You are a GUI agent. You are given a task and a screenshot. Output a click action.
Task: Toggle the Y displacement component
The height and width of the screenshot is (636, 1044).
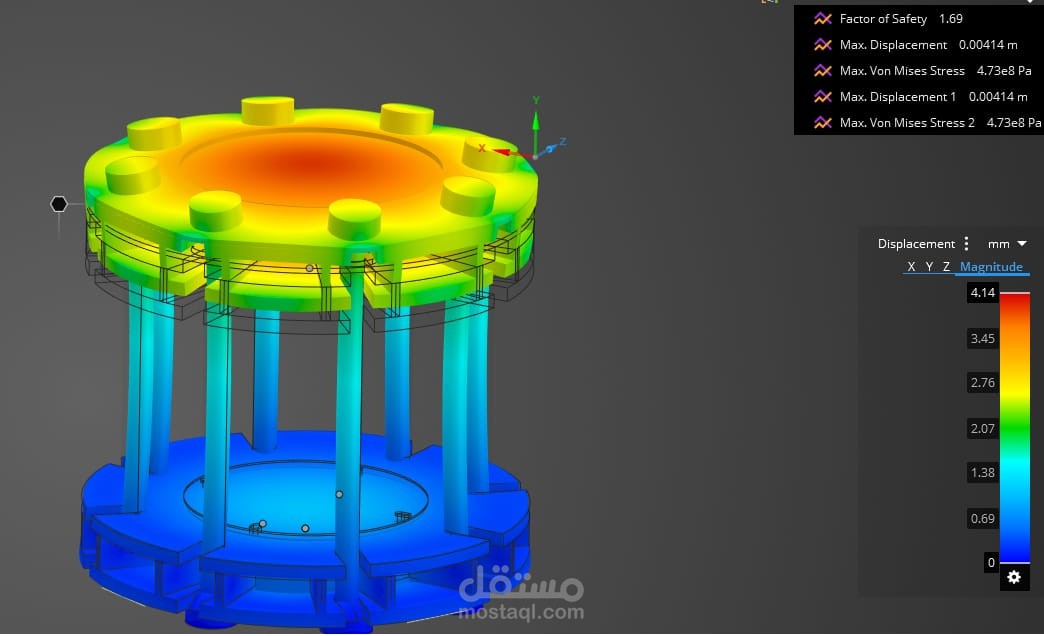pyautogui.click(x=929, y=266)
